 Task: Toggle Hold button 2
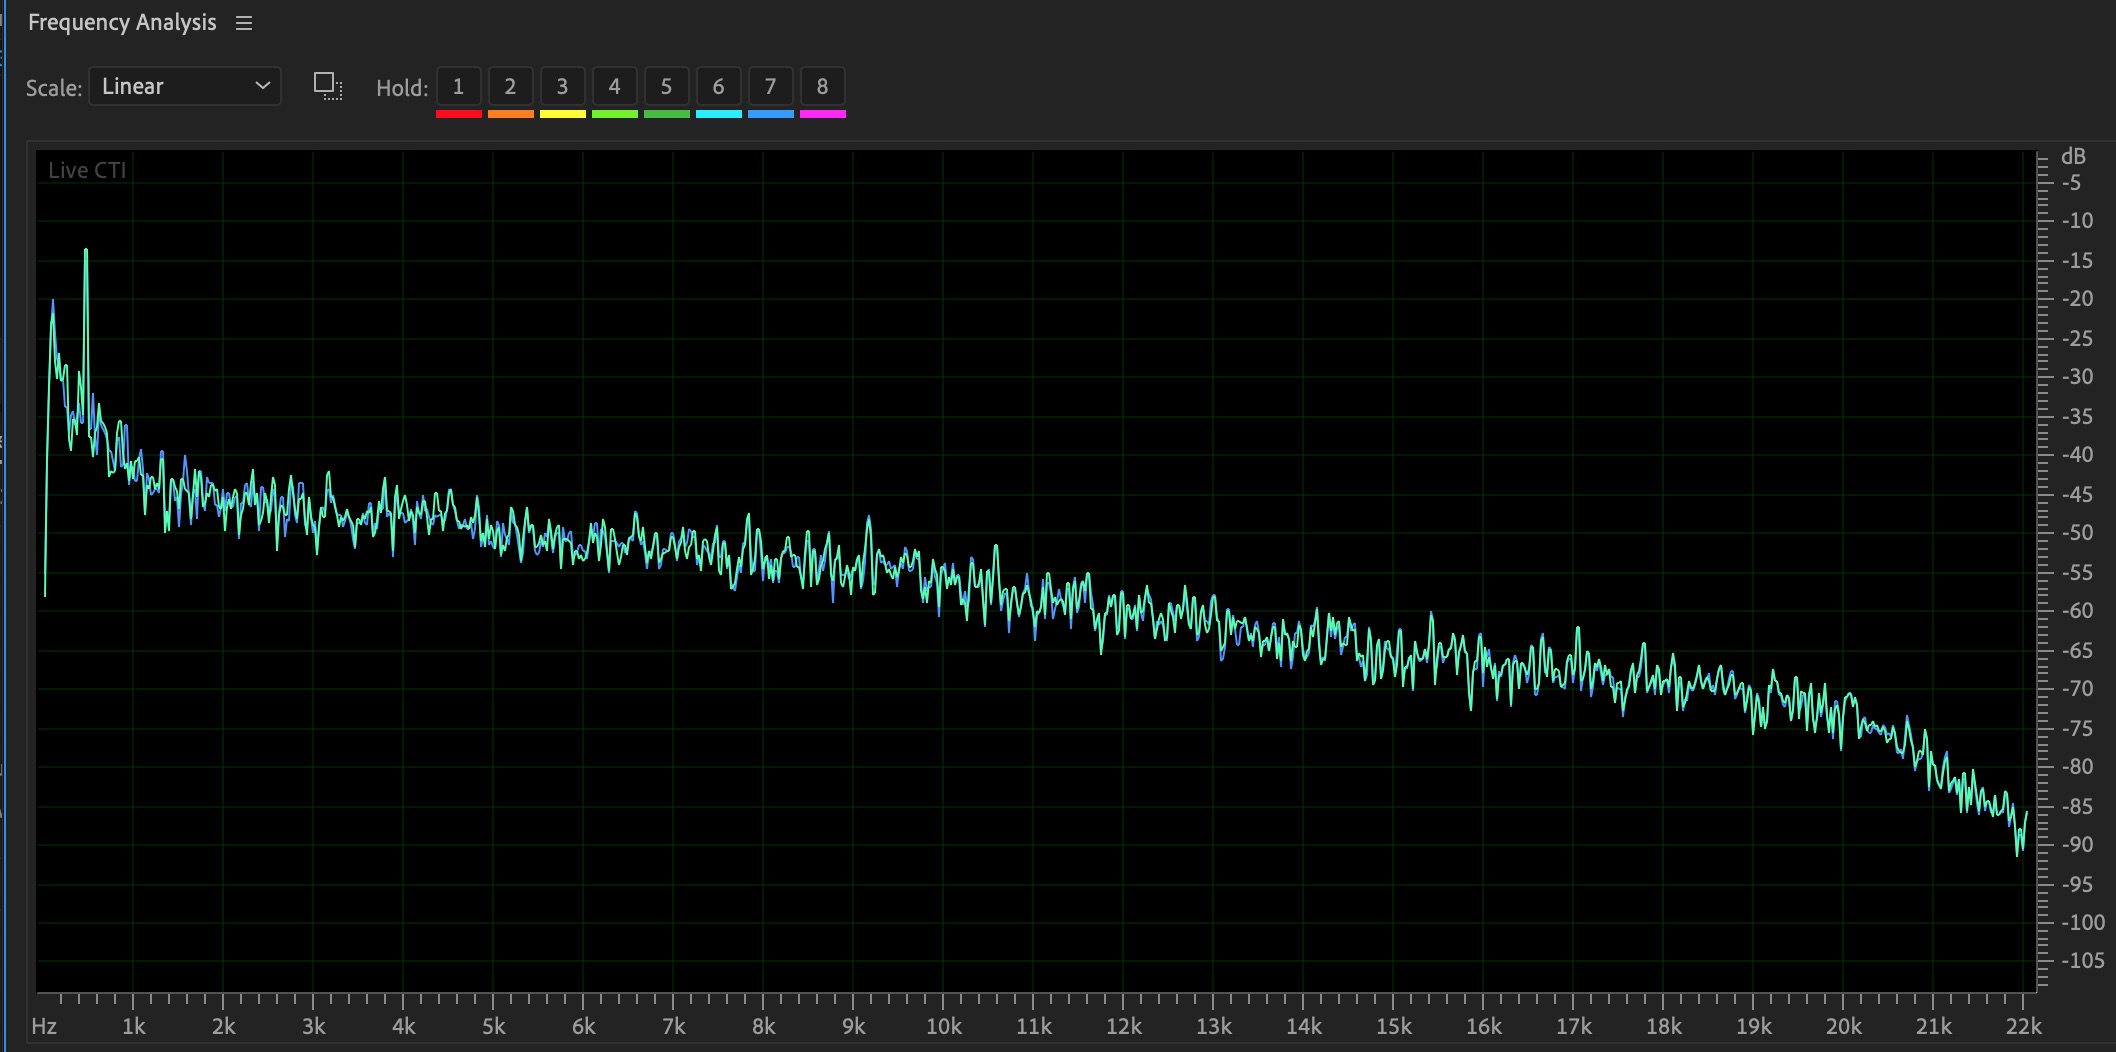510,86
